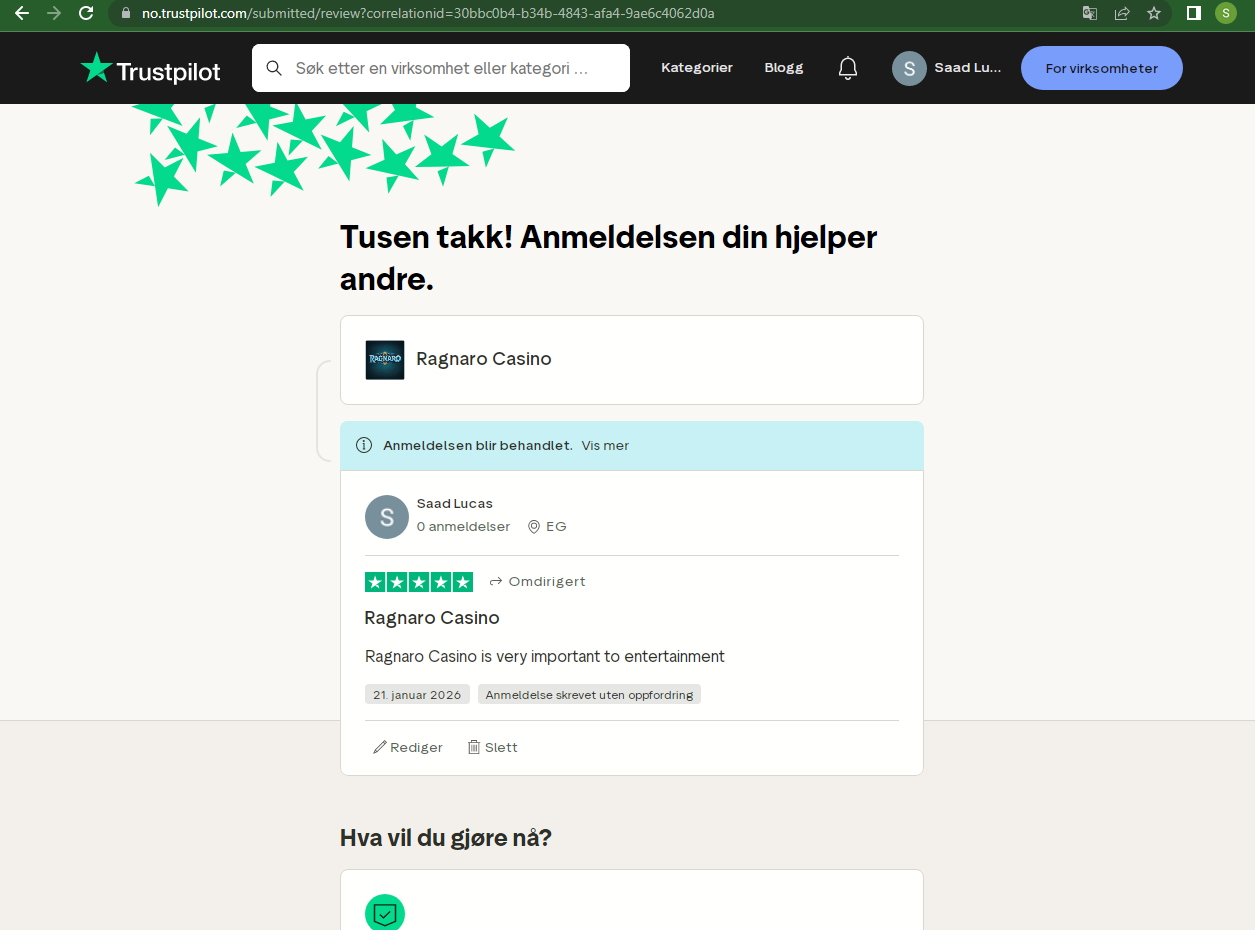
Task: Click Slett to delete the review
Action: point(493,747)
